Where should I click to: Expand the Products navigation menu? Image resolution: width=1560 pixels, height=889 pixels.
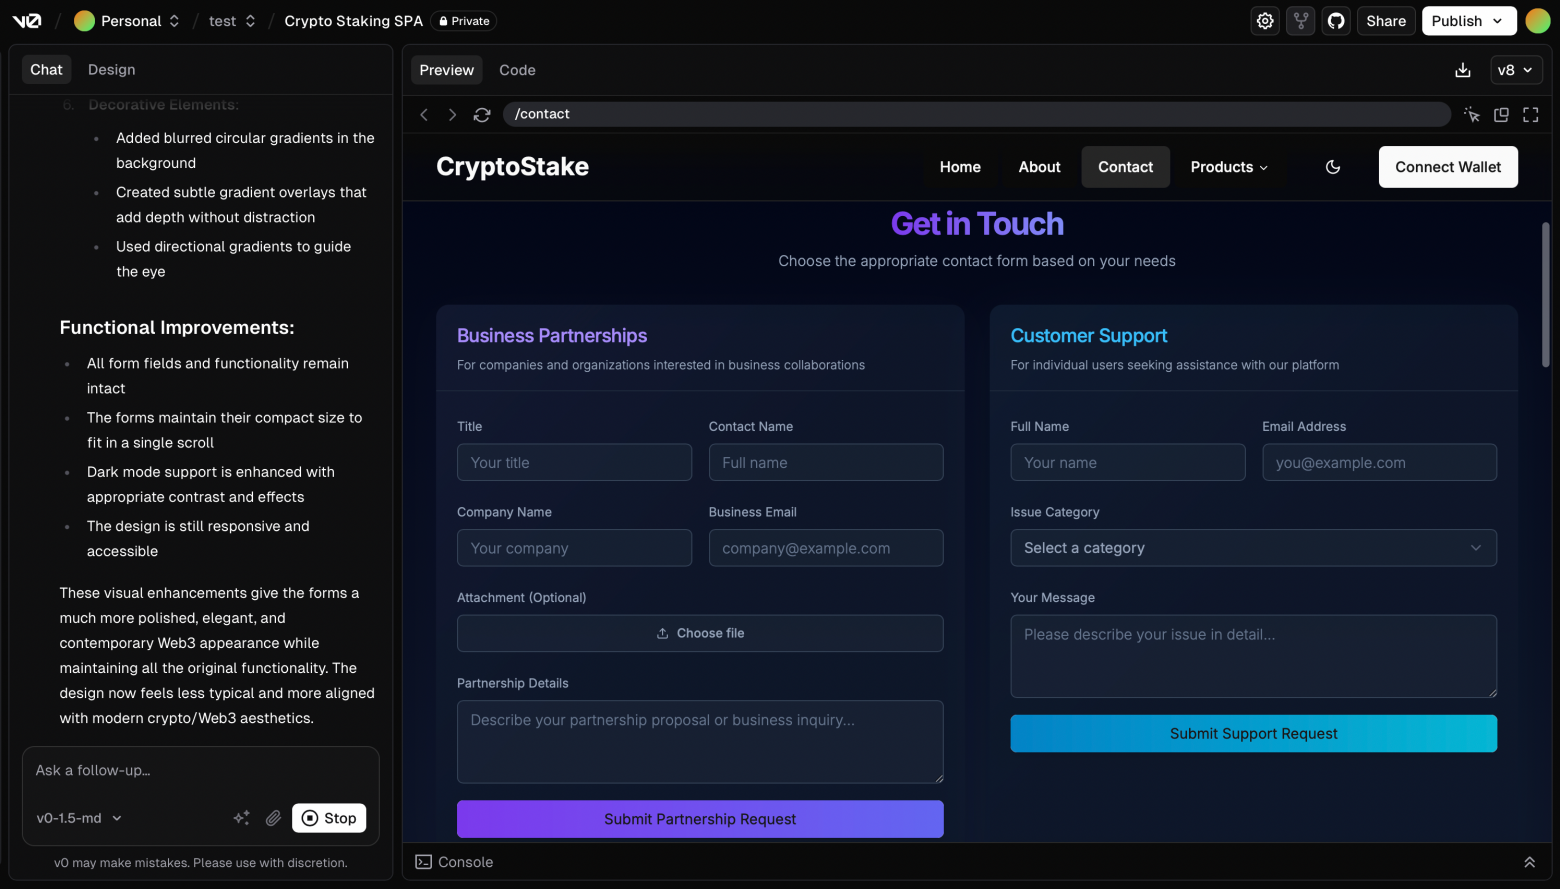[1228, 167]
